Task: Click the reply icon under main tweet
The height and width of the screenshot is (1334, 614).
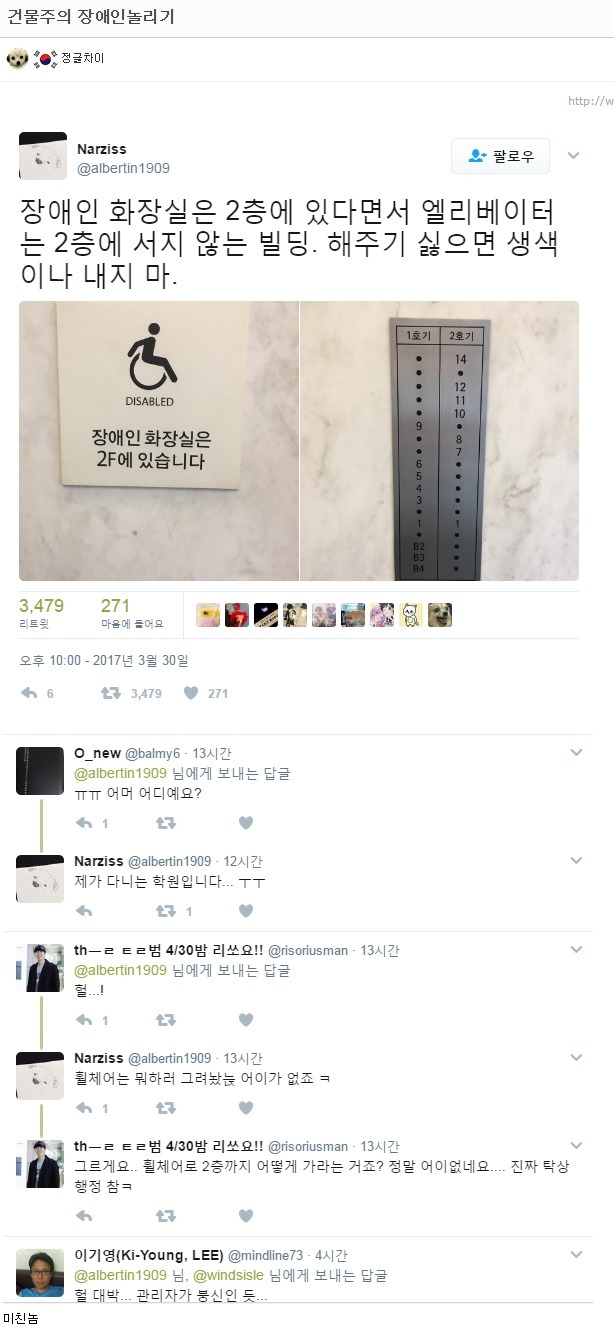Action: pos(29,693)
